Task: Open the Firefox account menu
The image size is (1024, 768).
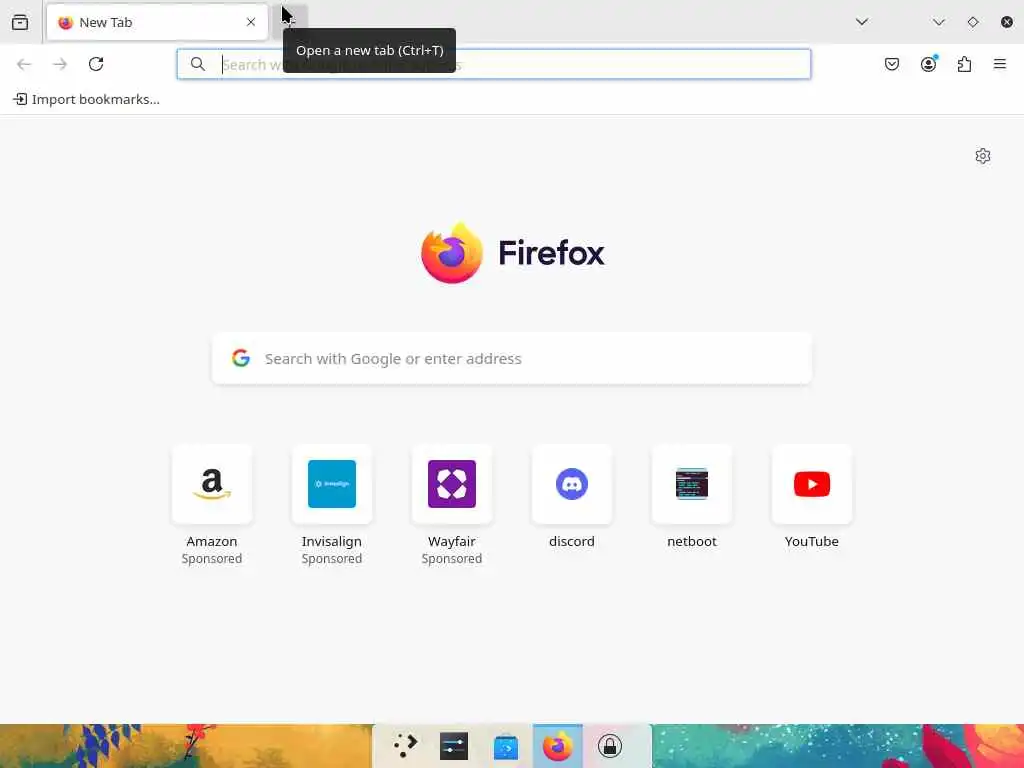Action: point(929,64)
